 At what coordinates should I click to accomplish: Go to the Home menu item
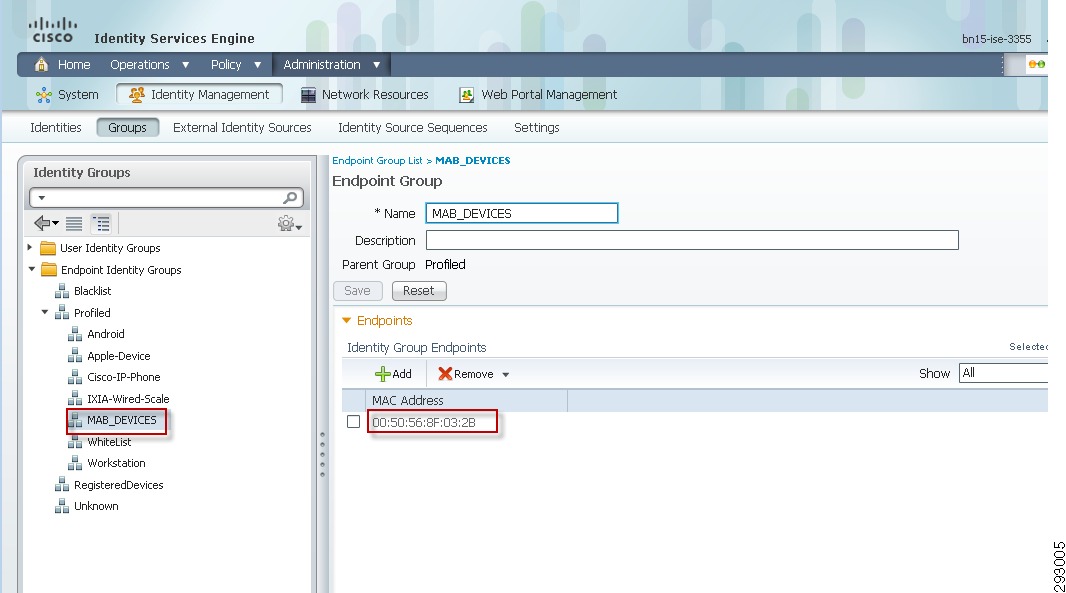click(x=74, y=65)
